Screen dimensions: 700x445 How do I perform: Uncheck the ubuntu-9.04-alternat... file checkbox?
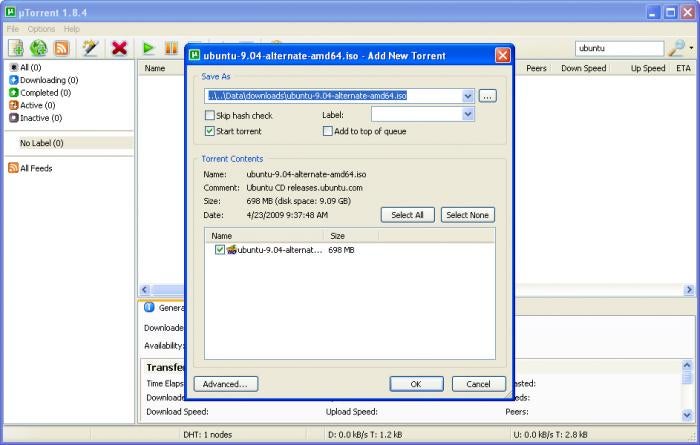[220, 250]
